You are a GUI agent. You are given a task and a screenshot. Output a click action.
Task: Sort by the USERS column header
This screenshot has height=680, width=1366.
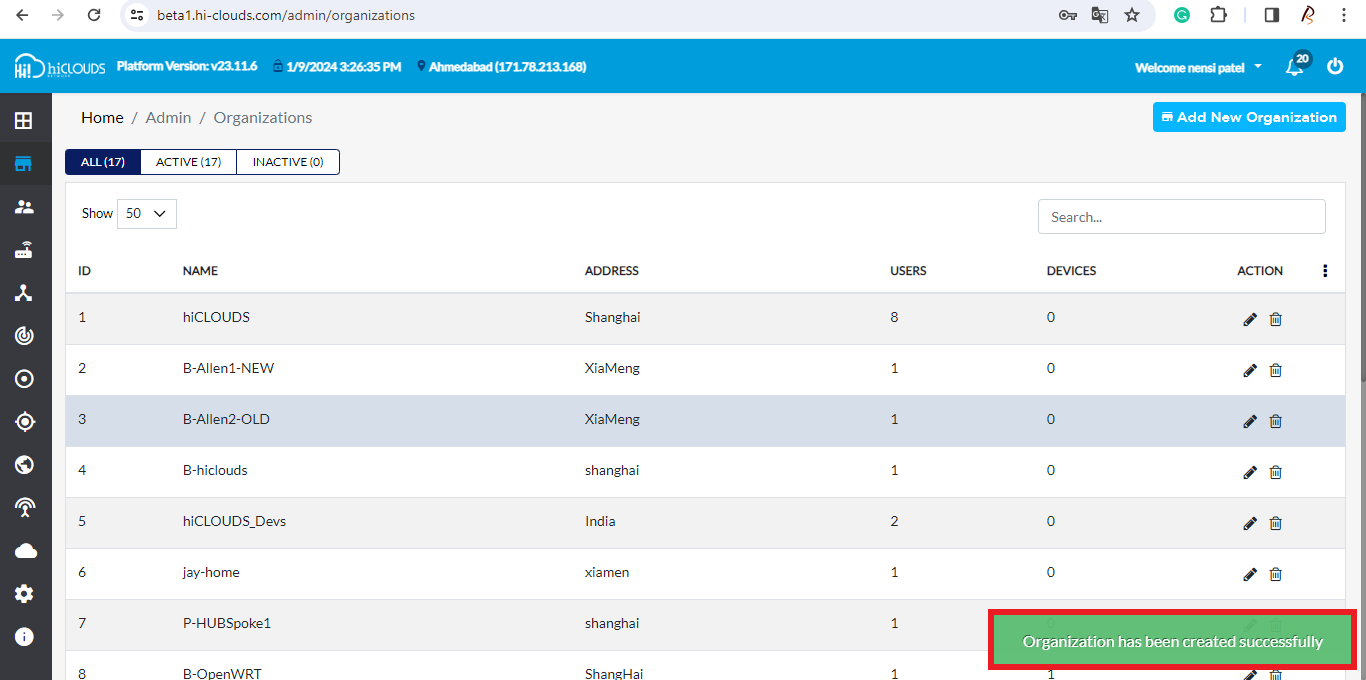[908, 271]
